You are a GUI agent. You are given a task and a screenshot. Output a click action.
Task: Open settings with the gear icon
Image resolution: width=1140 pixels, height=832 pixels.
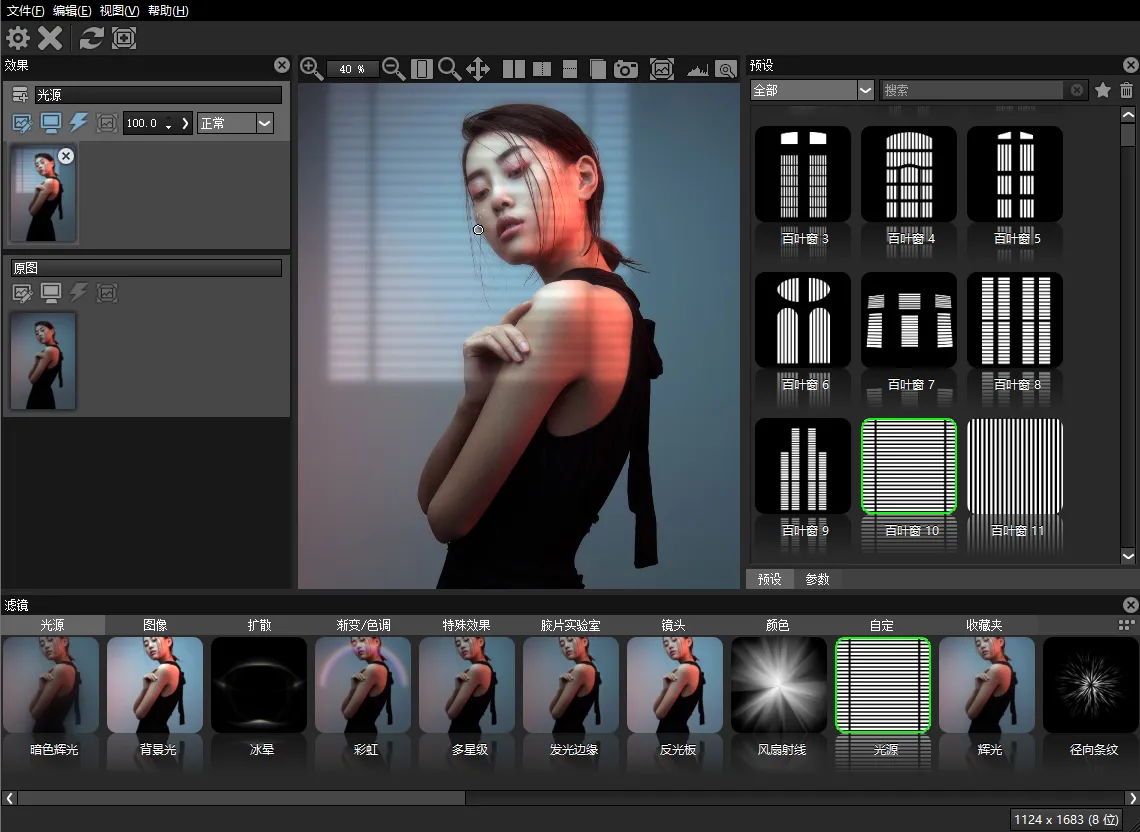(x=18, y=38)
